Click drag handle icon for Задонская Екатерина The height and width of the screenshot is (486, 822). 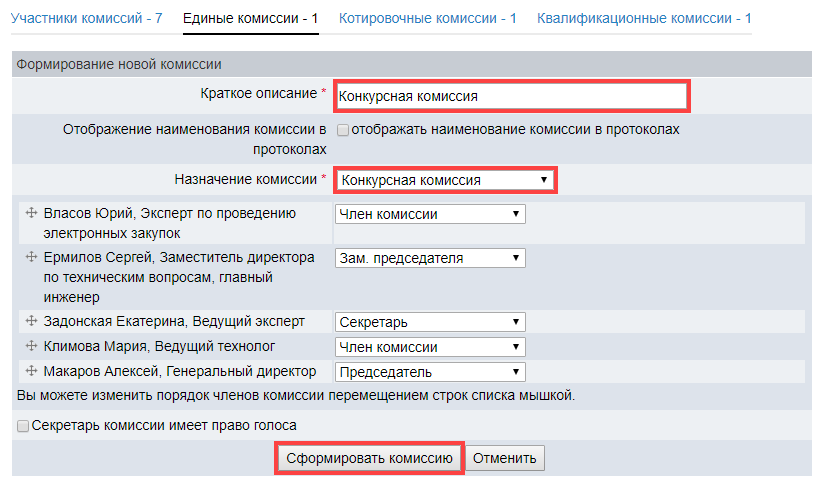click(x=31, y=322)
